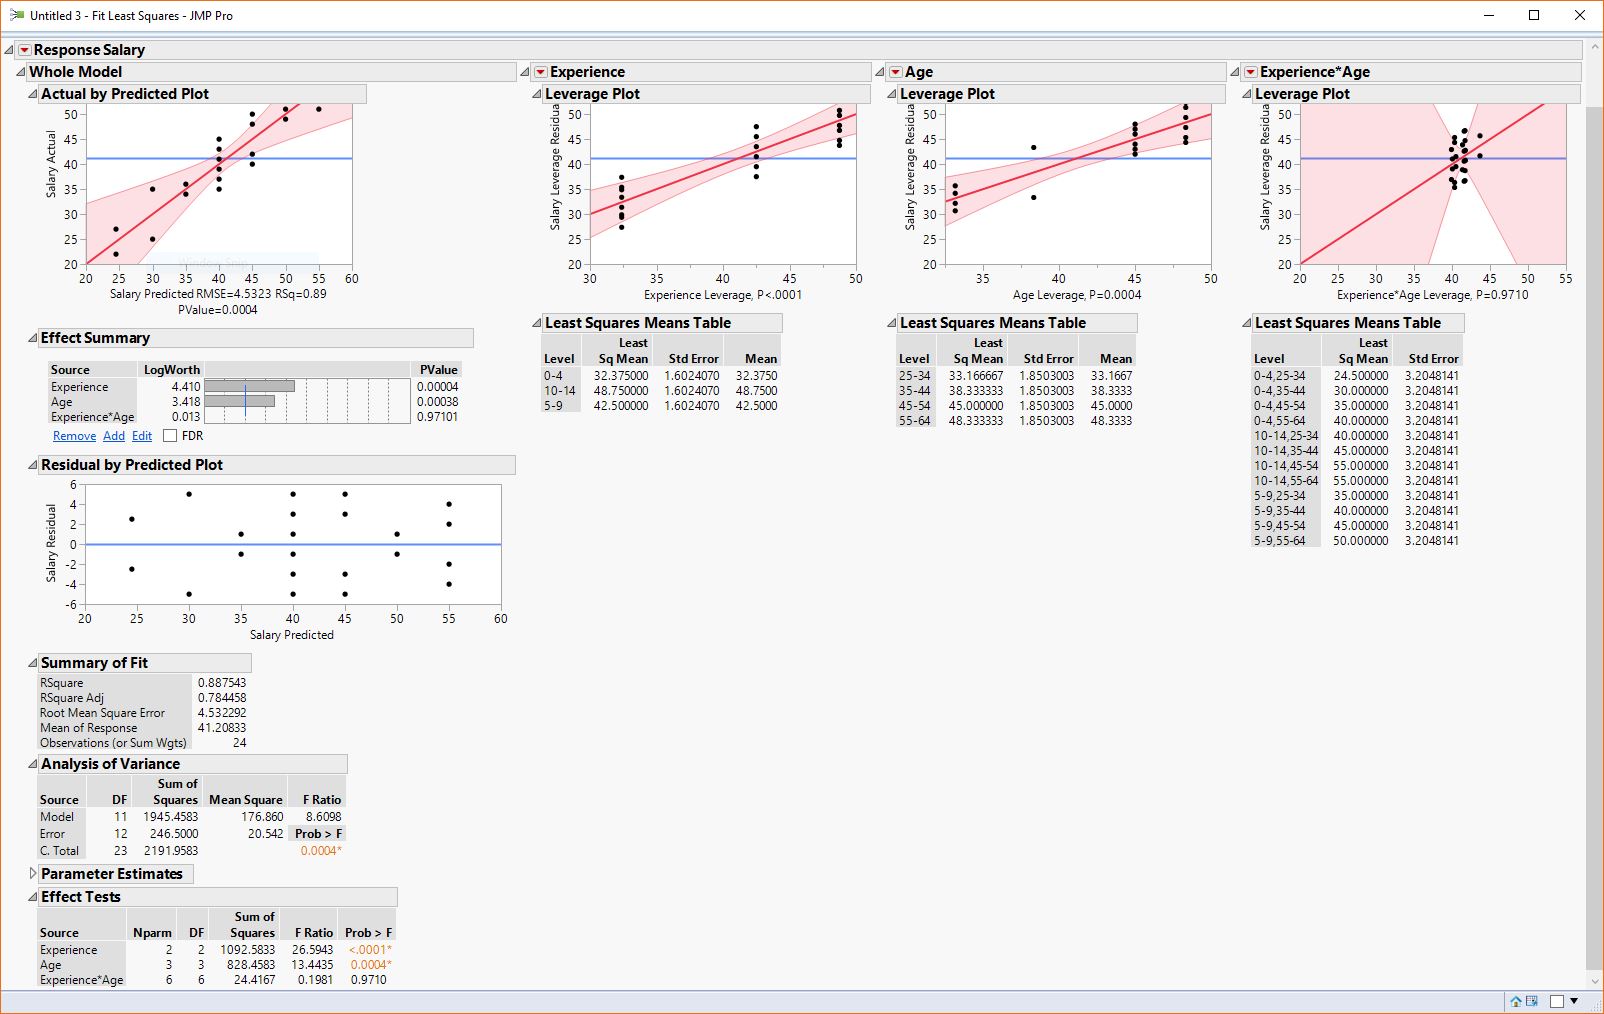
Task: Open the Response Salary red triangle menu
Action: 24,50
